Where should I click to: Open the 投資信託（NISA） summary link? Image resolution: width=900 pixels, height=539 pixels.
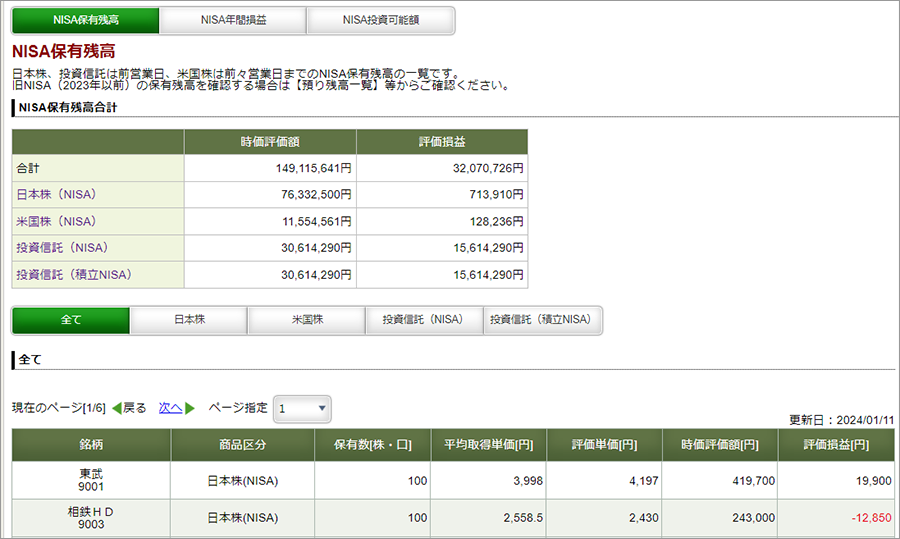62,248
